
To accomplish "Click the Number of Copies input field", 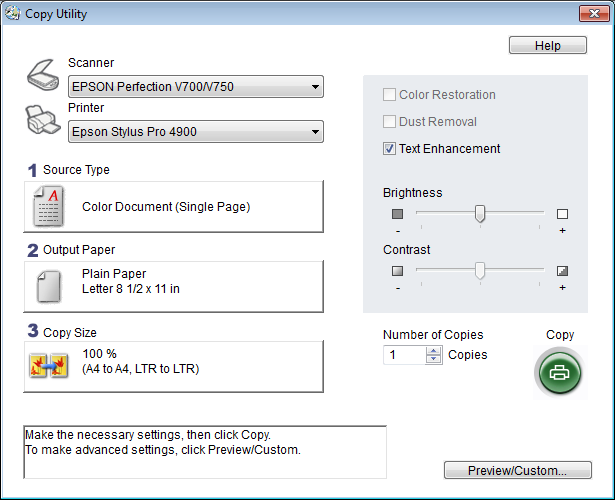I will 404,355.
